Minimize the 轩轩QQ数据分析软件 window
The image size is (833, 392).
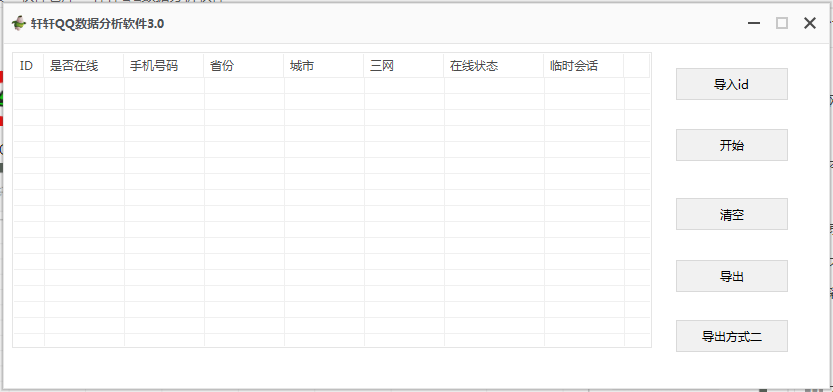[x=753, y=23]
